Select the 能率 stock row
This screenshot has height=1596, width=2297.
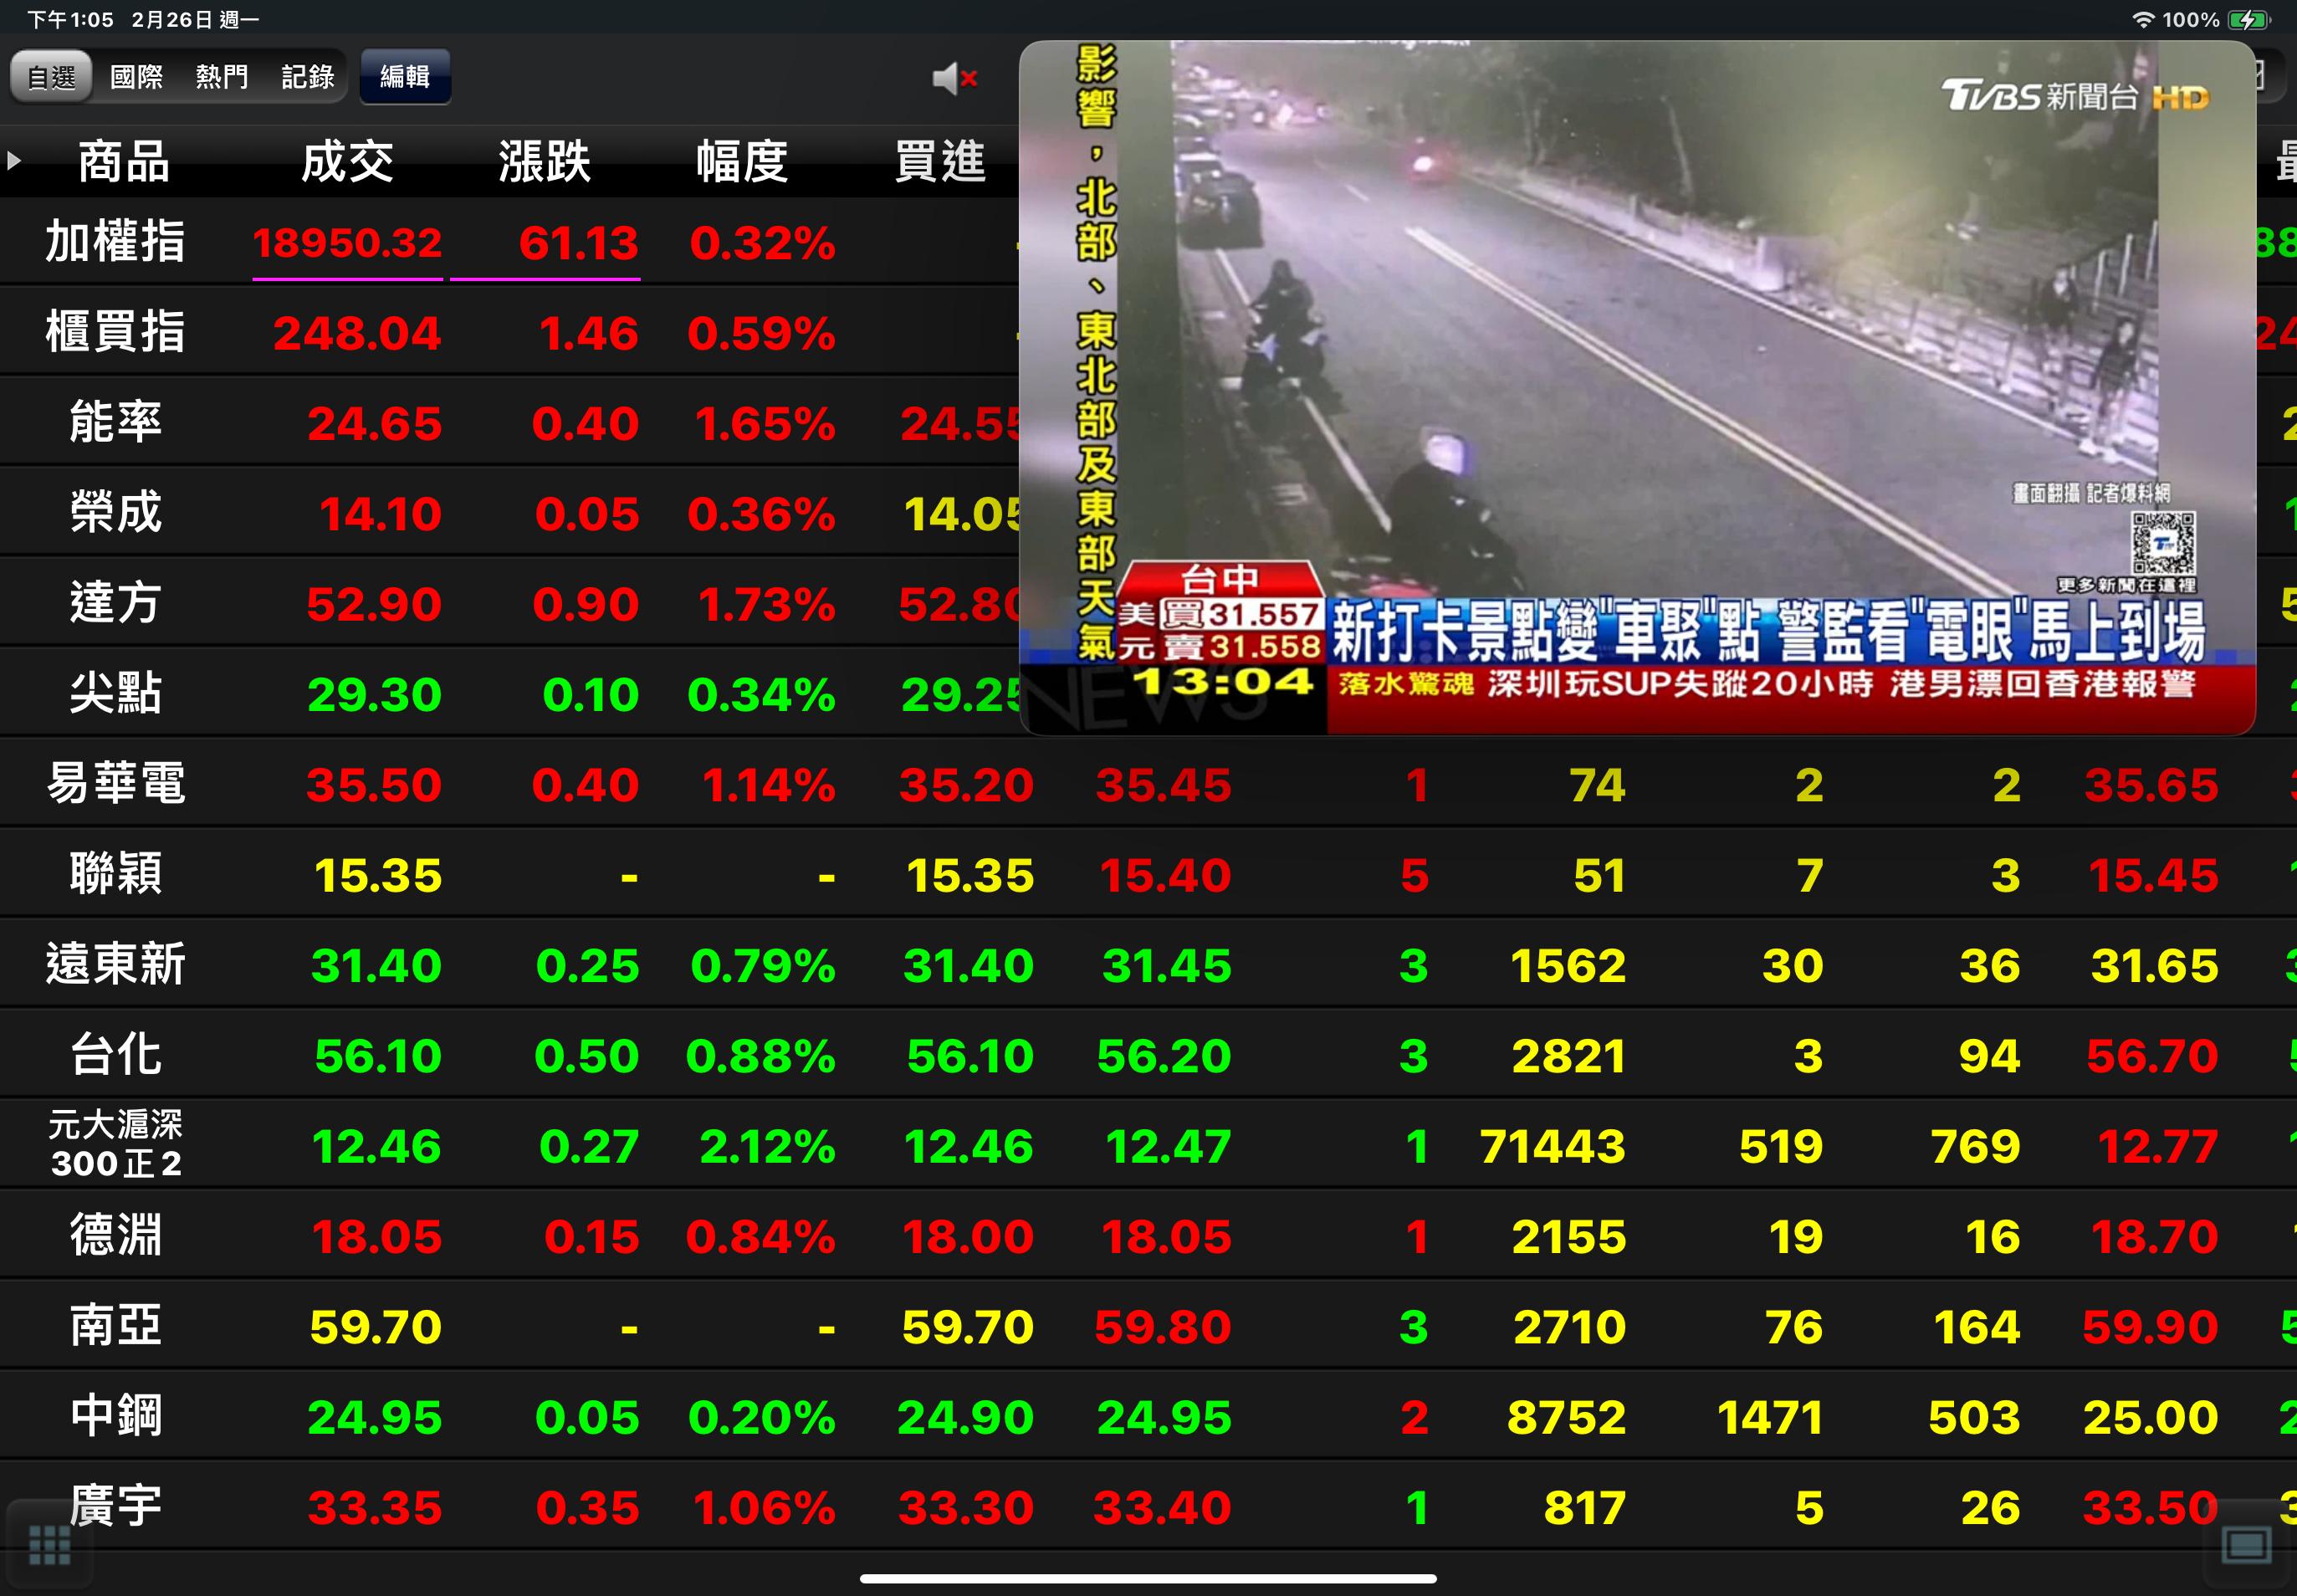1148,422
